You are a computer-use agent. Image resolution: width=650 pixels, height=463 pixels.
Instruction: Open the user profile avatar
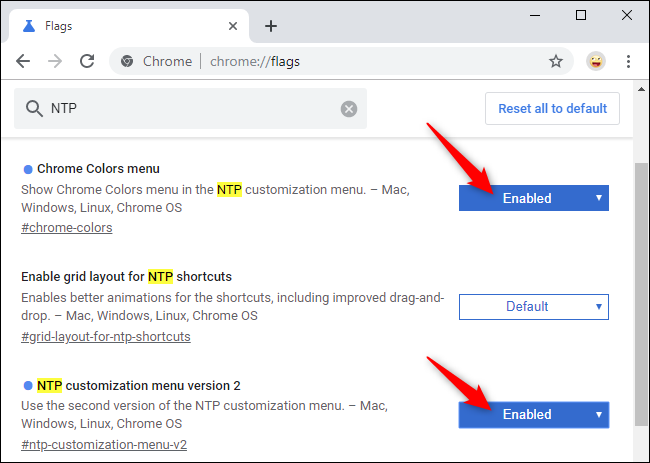point(596,61)
